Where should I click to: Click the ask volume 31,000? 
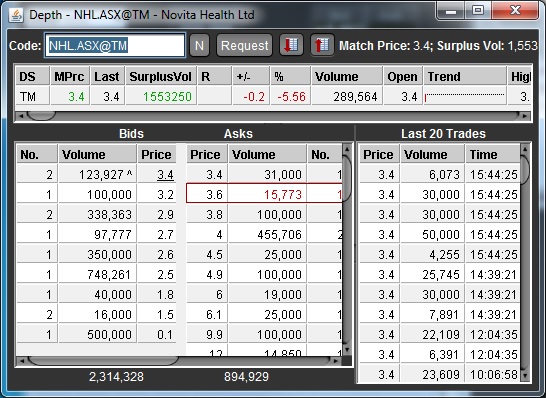tap(267, 174)
